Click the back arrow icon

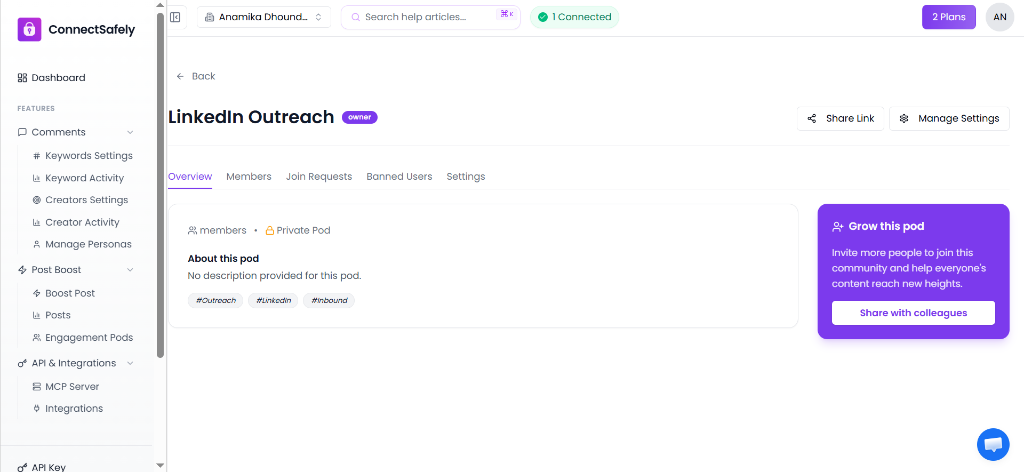coord(180,76)
